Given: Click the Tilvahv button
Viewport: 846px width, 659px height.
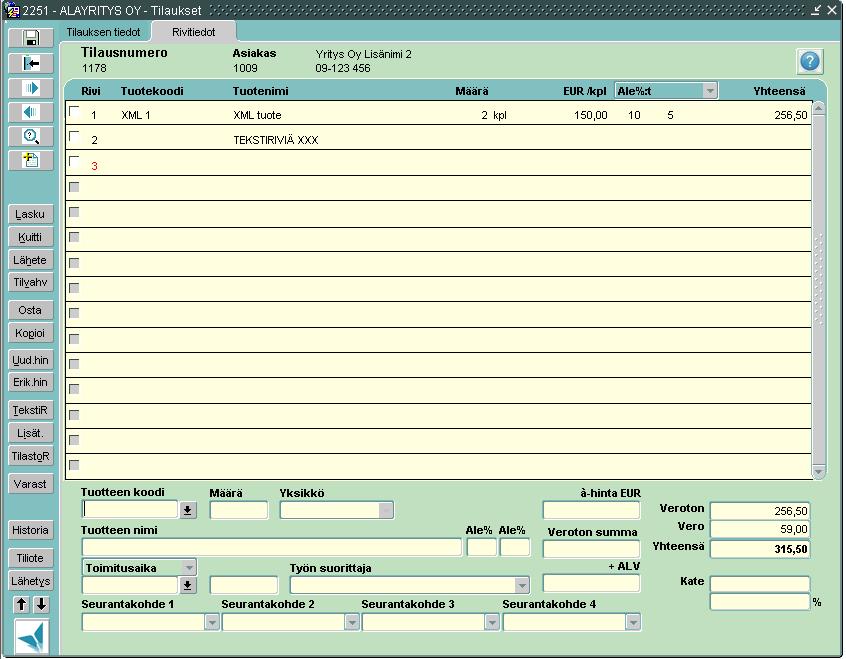Looking at the screenshot, I should [31, 282].
